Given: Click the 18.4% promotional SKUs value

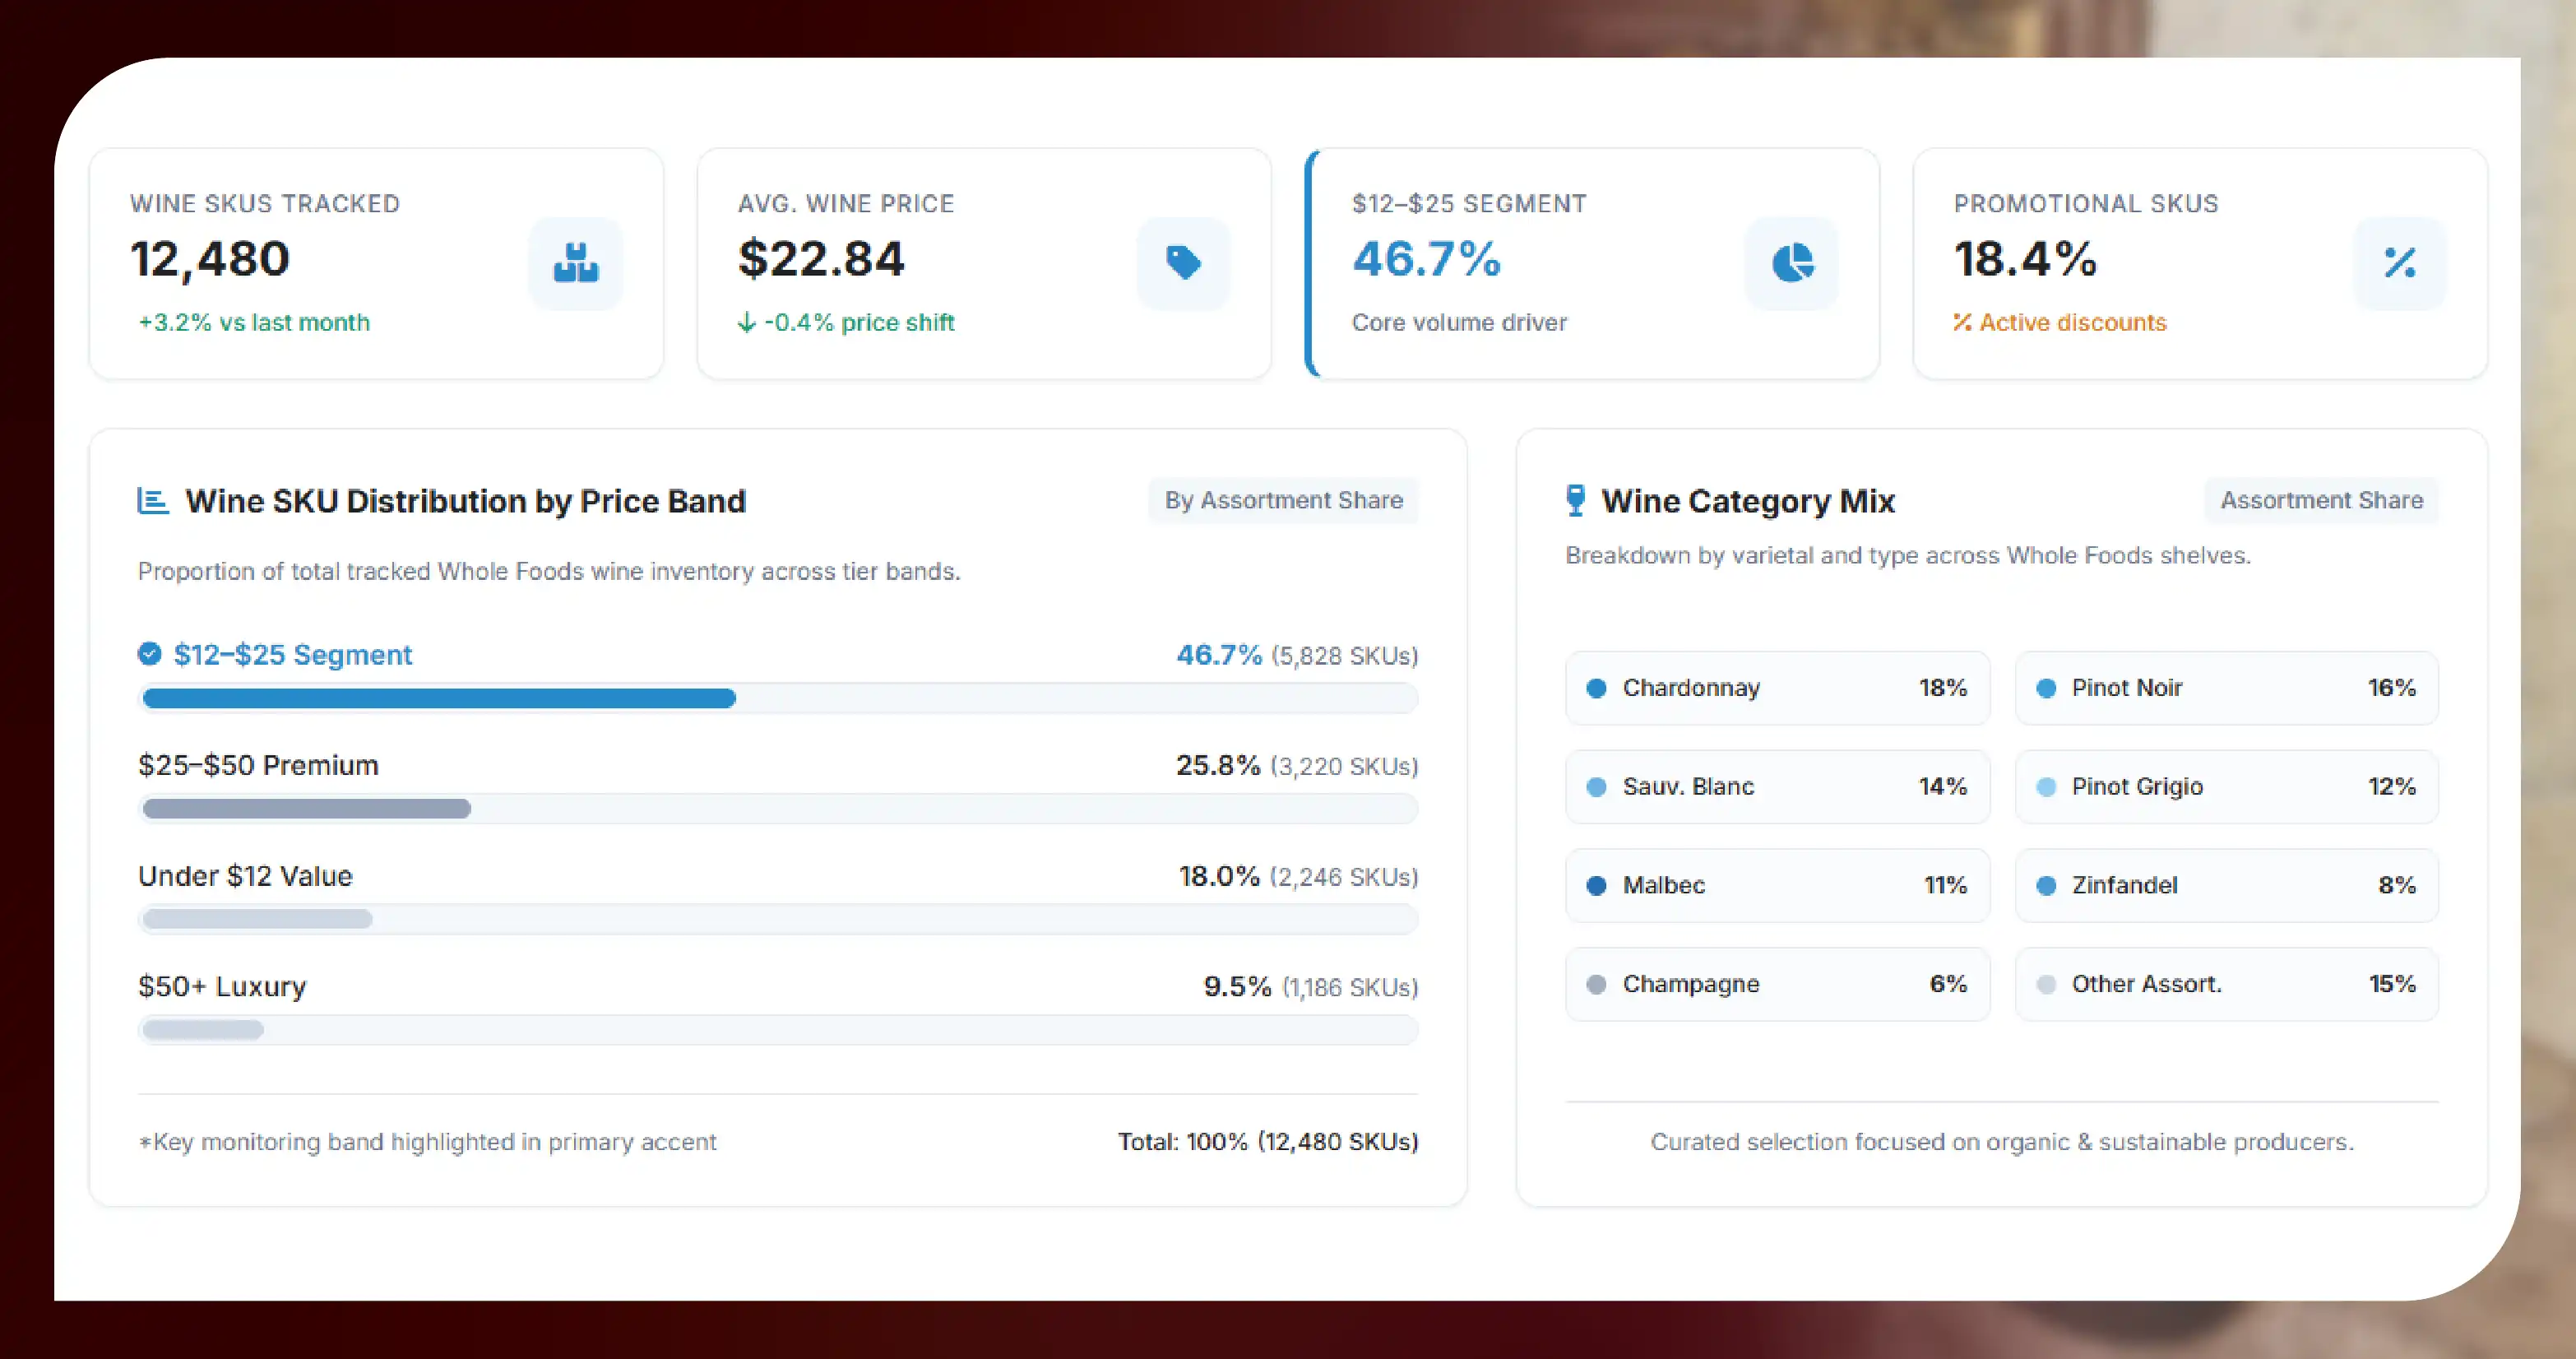Looking at the screenshot, I should click(x=2025, y=260).
